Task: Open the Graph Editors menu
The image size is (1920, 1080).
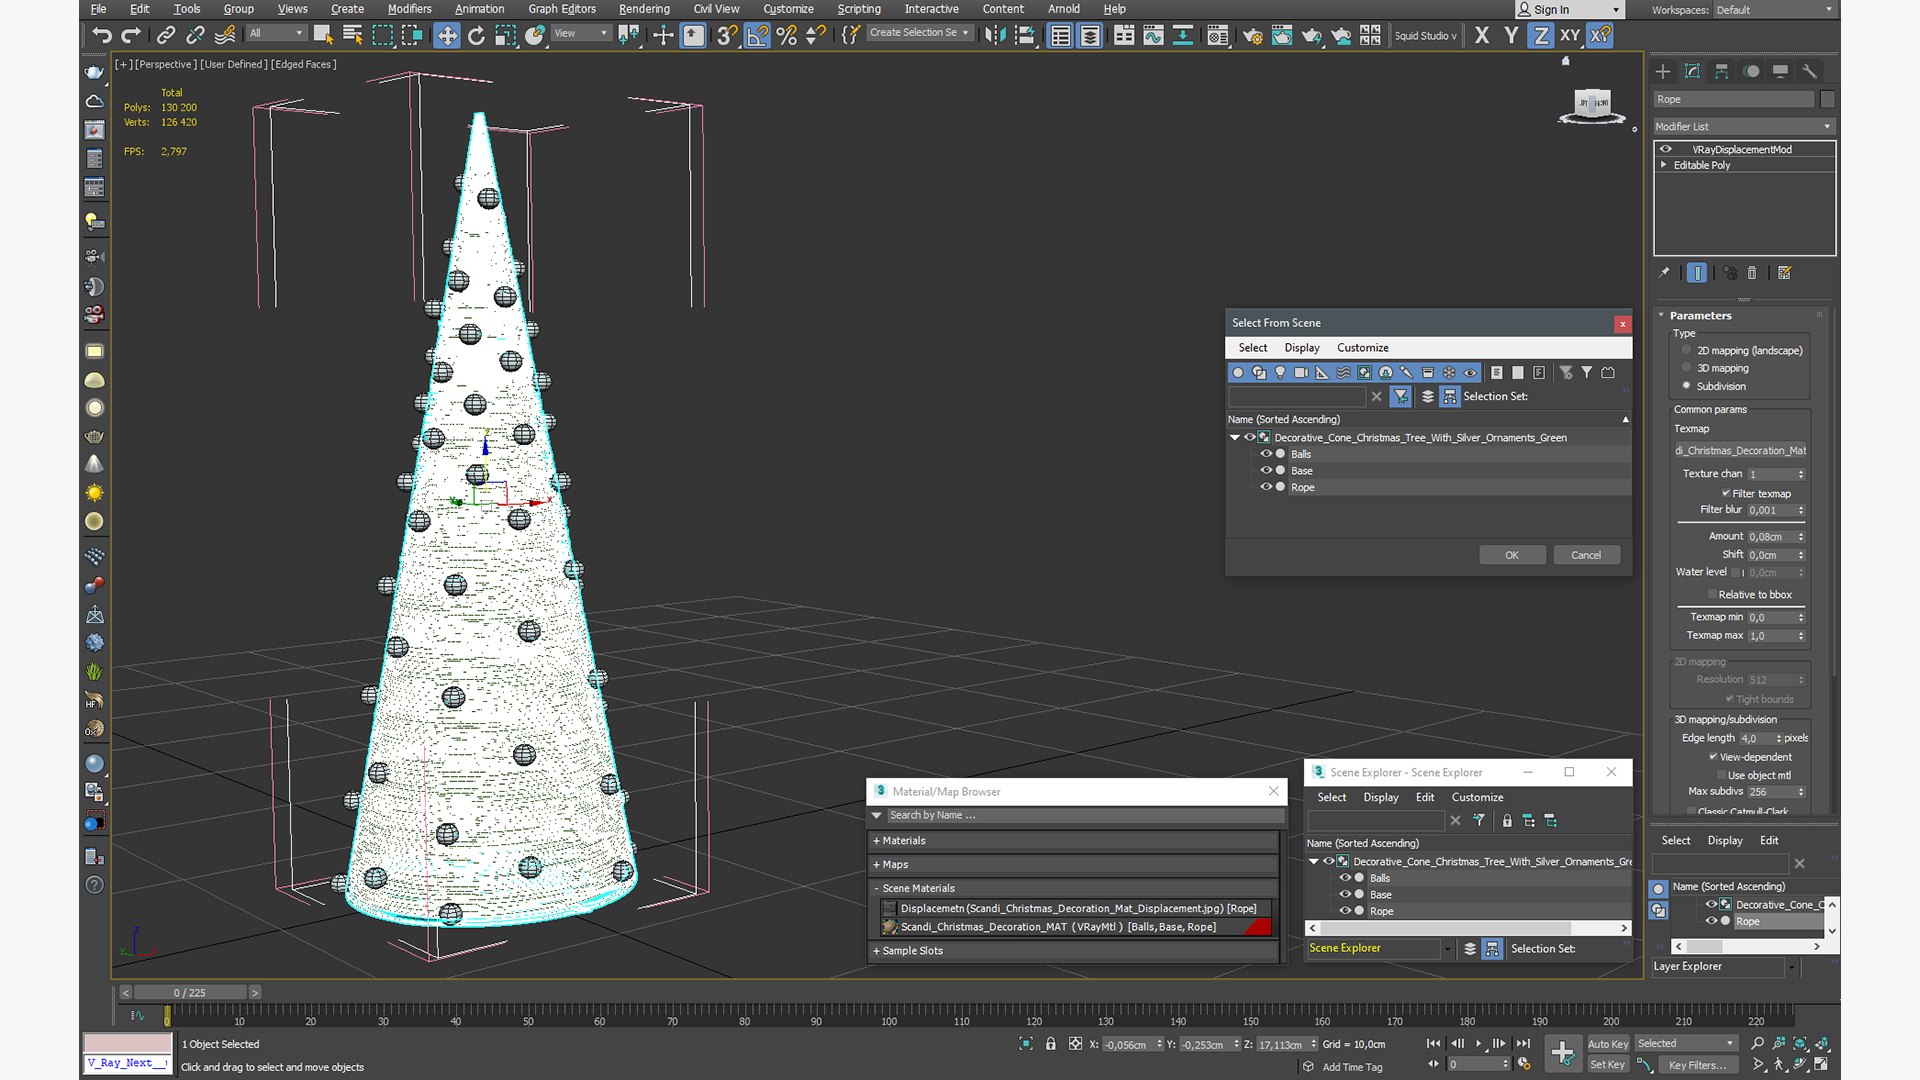Action: point(562,9)
